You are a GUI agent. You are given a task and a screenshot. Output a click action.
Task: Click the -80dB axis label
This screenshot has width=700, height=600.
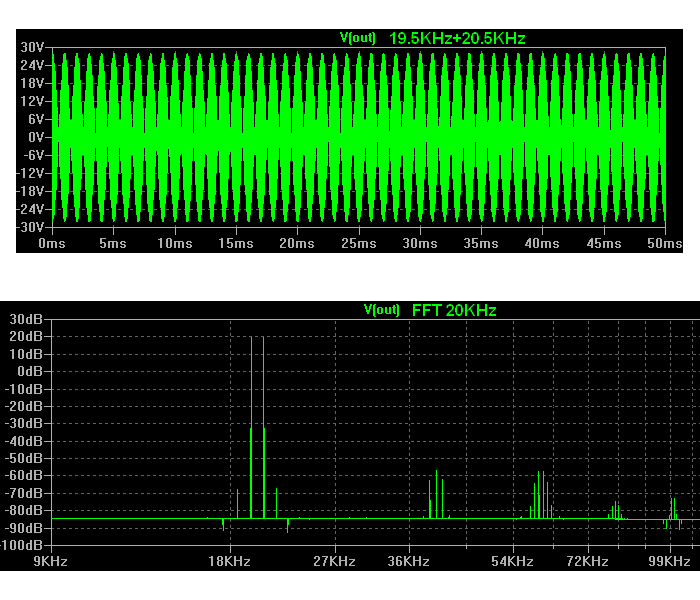(23, 510)
